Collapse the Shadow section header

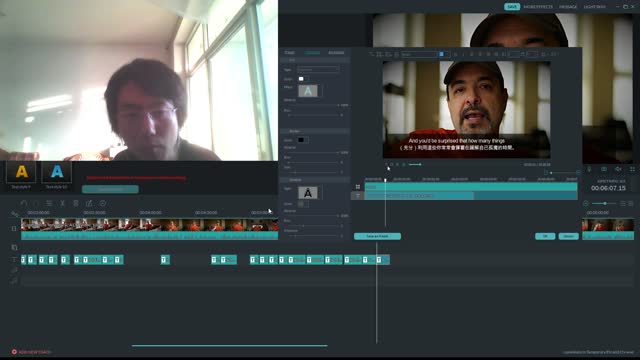click(315, 180)
